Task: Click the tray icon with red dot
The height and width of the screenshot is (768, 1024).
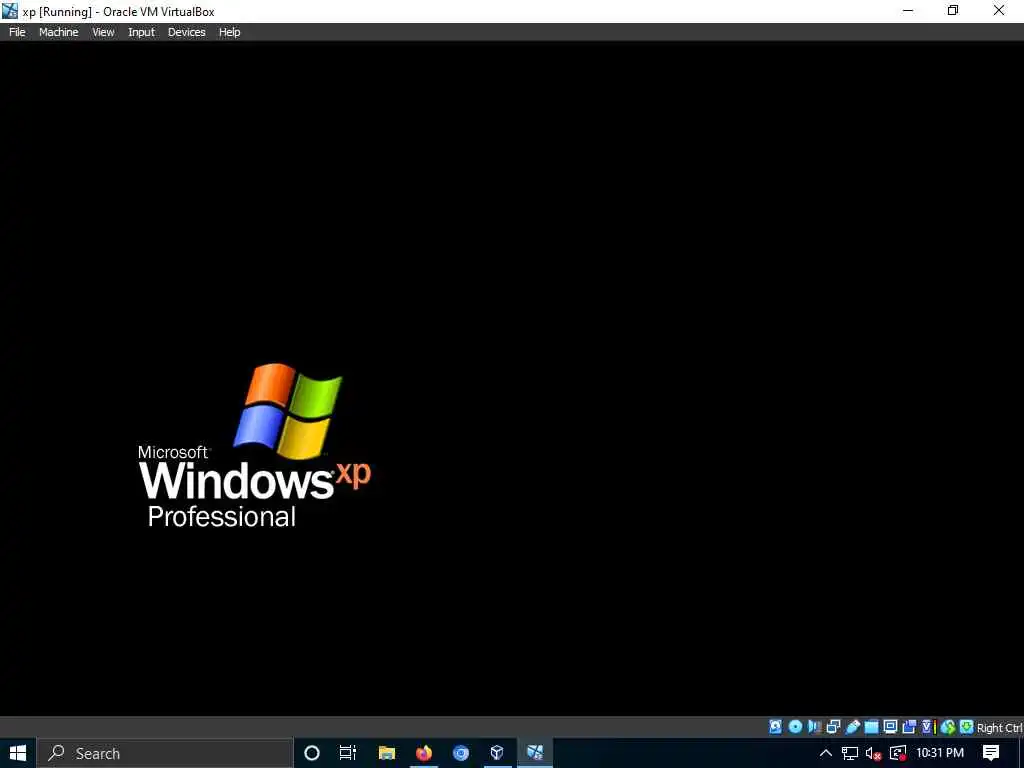Action: (x=898, y=753)
